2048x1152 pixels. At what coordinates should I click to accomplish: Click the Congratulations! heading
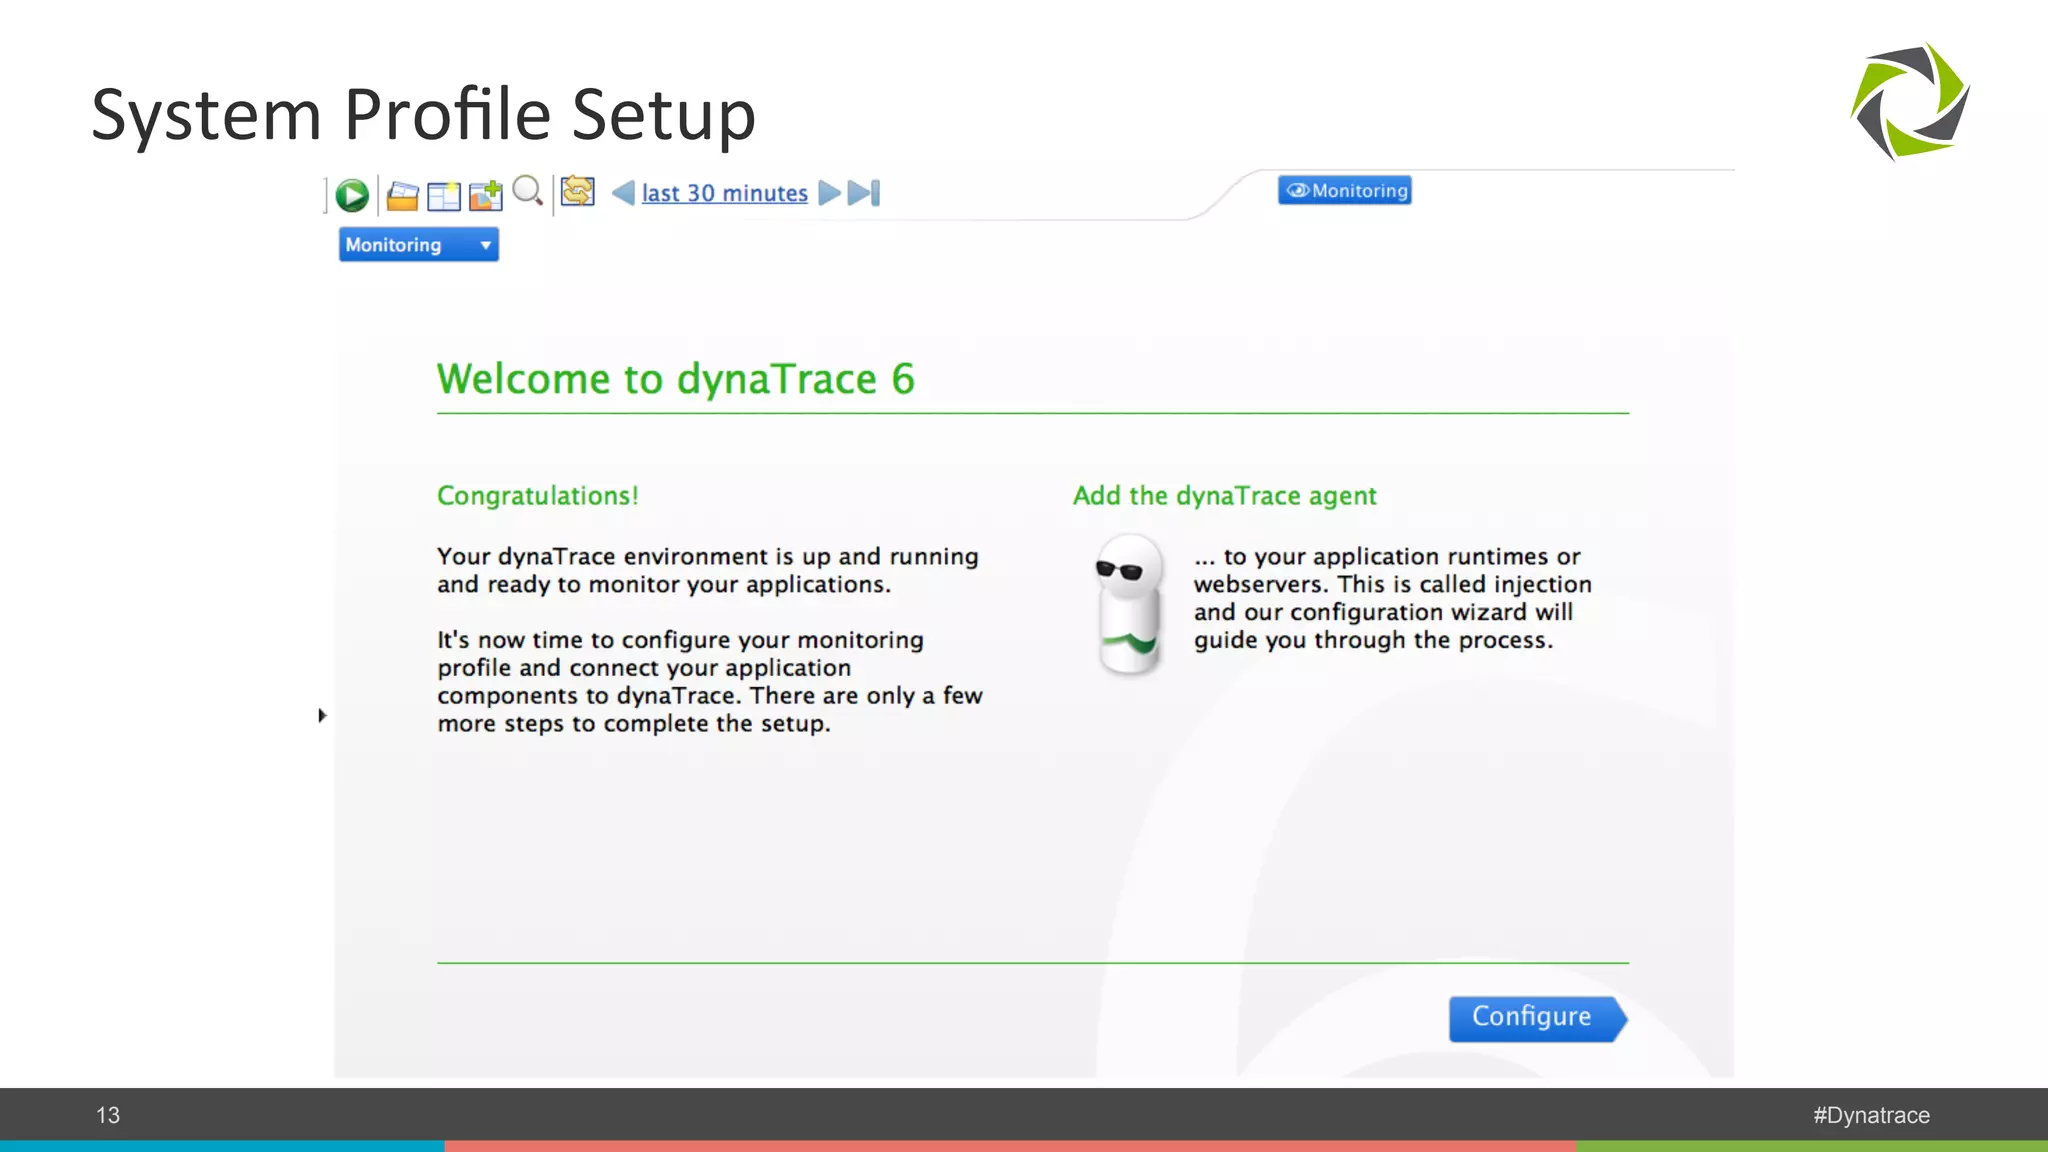point(538,496)
